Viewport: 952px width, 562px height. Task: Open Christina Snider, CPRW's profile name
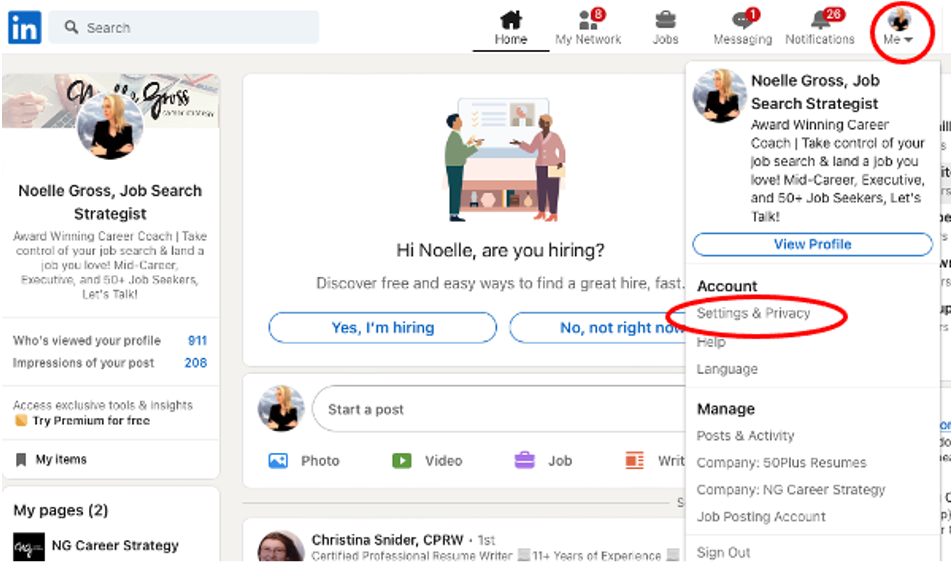pyautogui.click(x=387, y=540)
